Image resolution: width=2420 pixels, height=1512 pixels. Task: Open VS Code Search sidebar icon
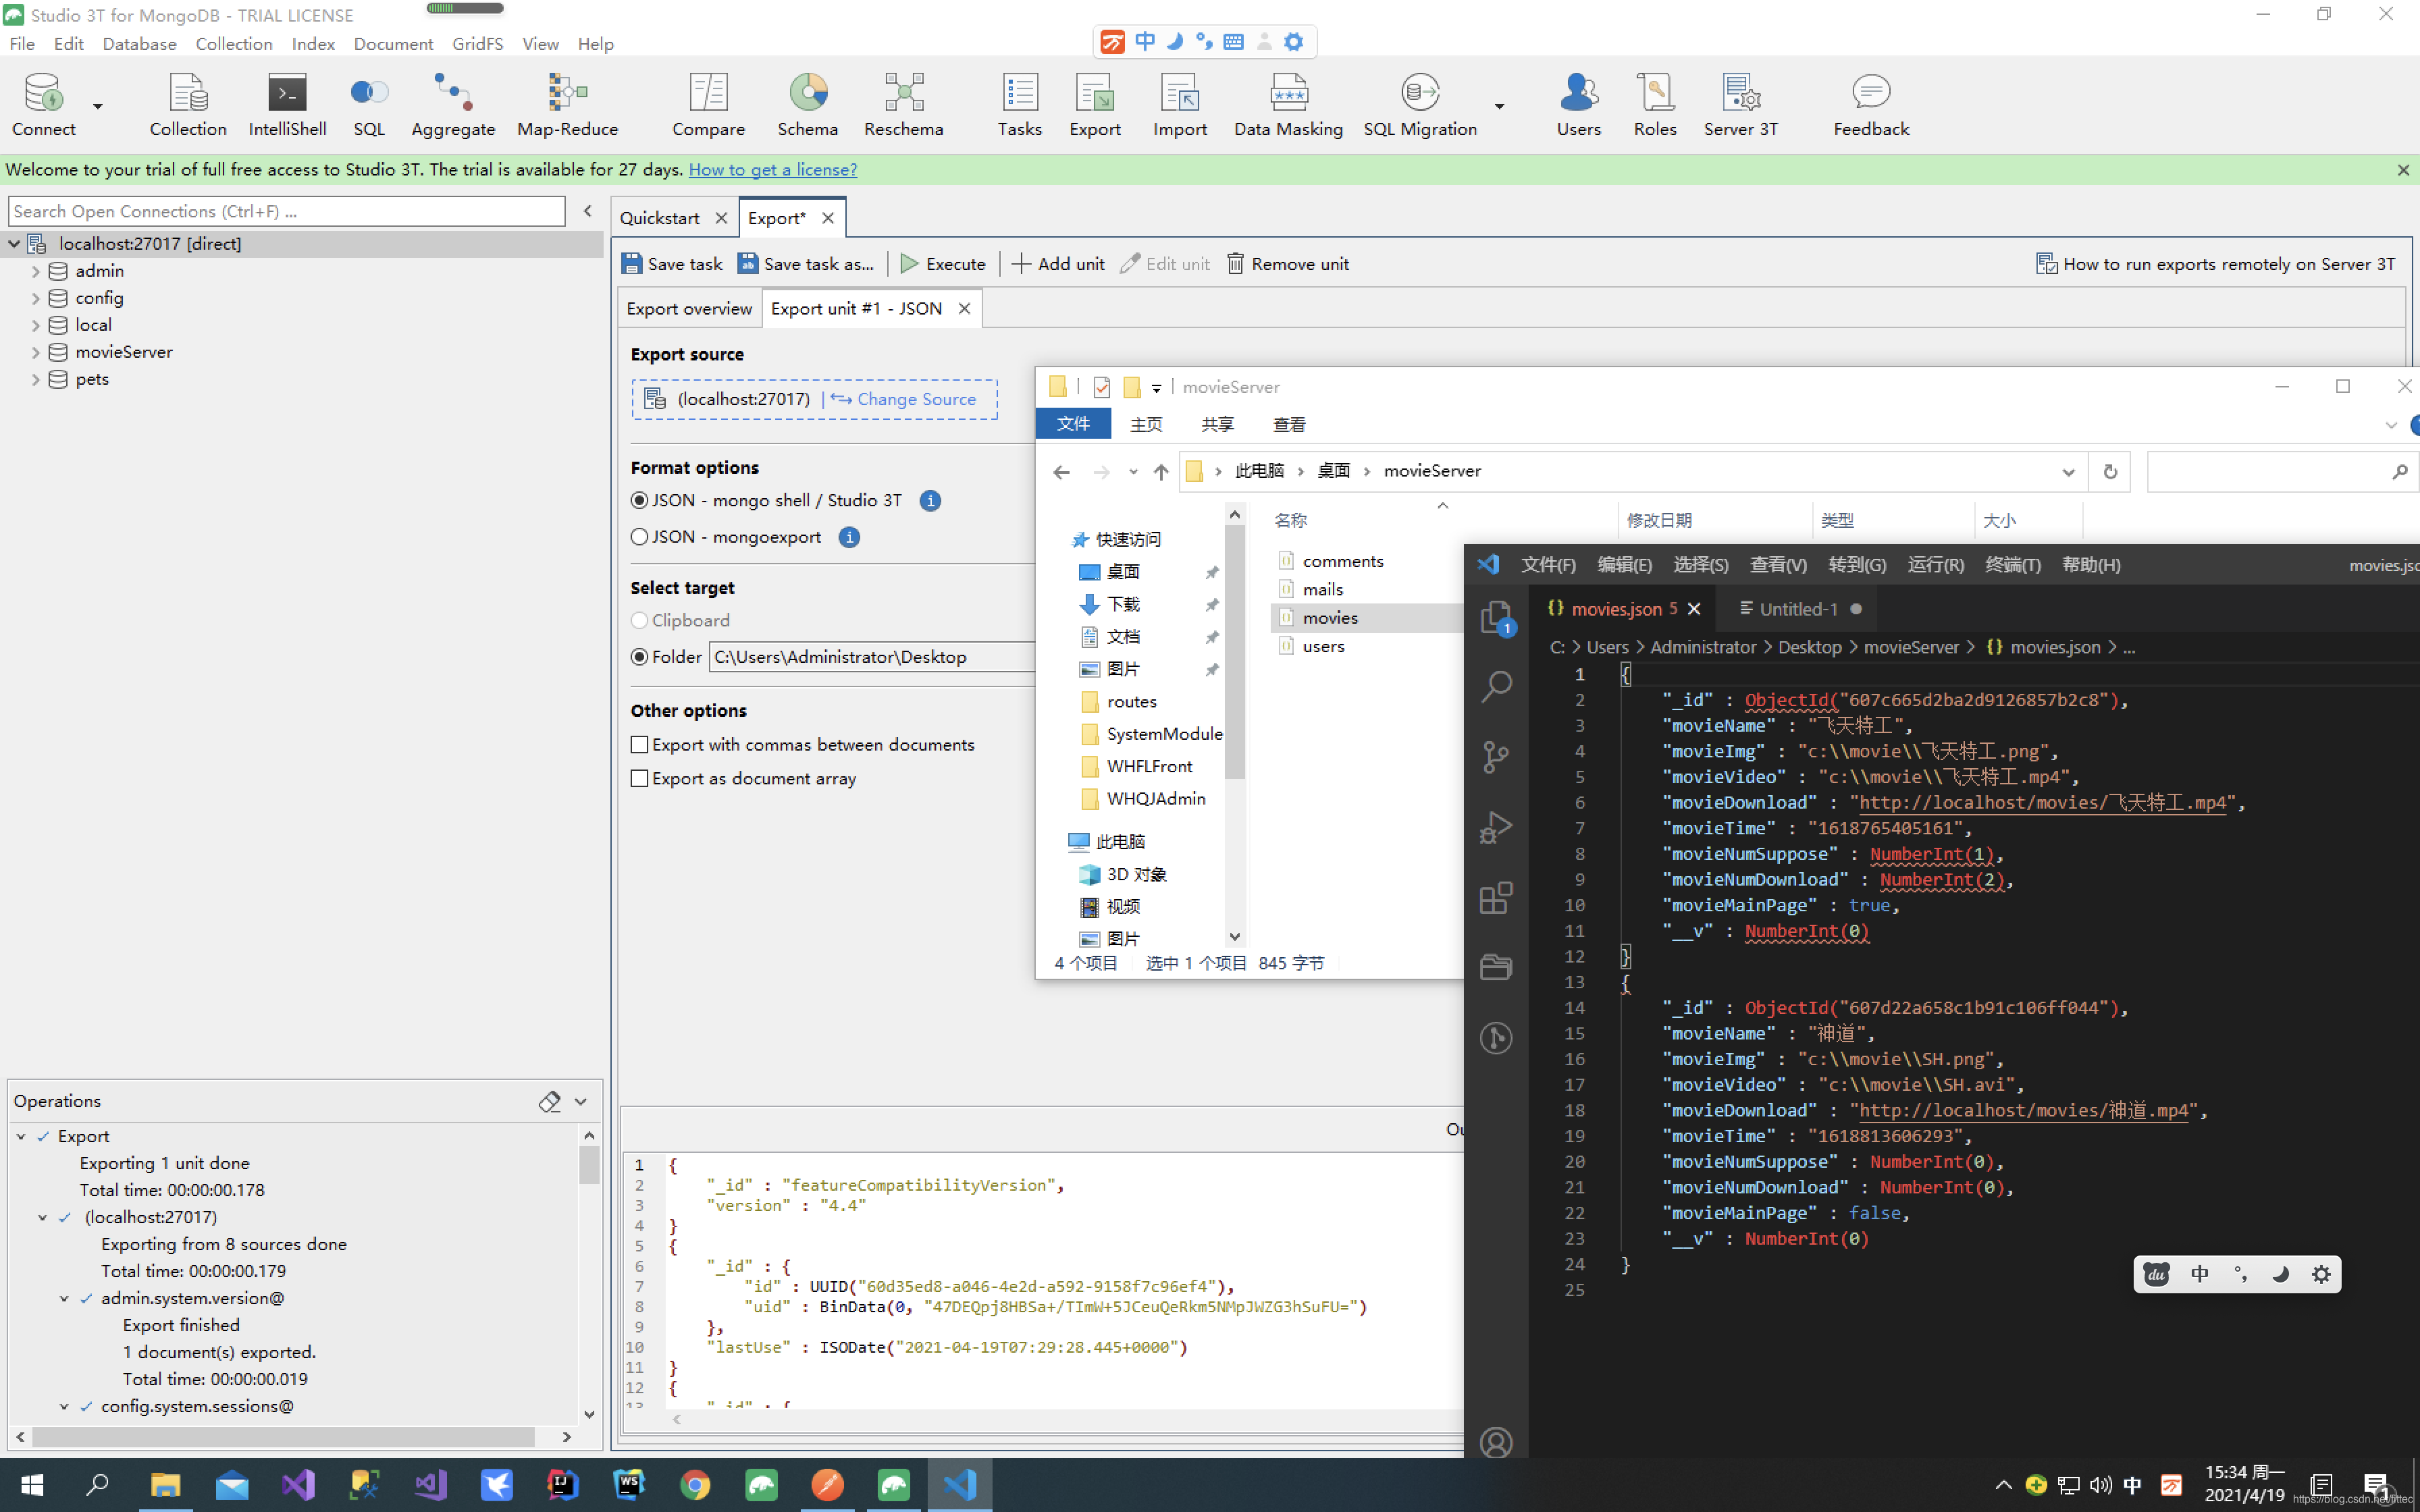coord(1496,686)
